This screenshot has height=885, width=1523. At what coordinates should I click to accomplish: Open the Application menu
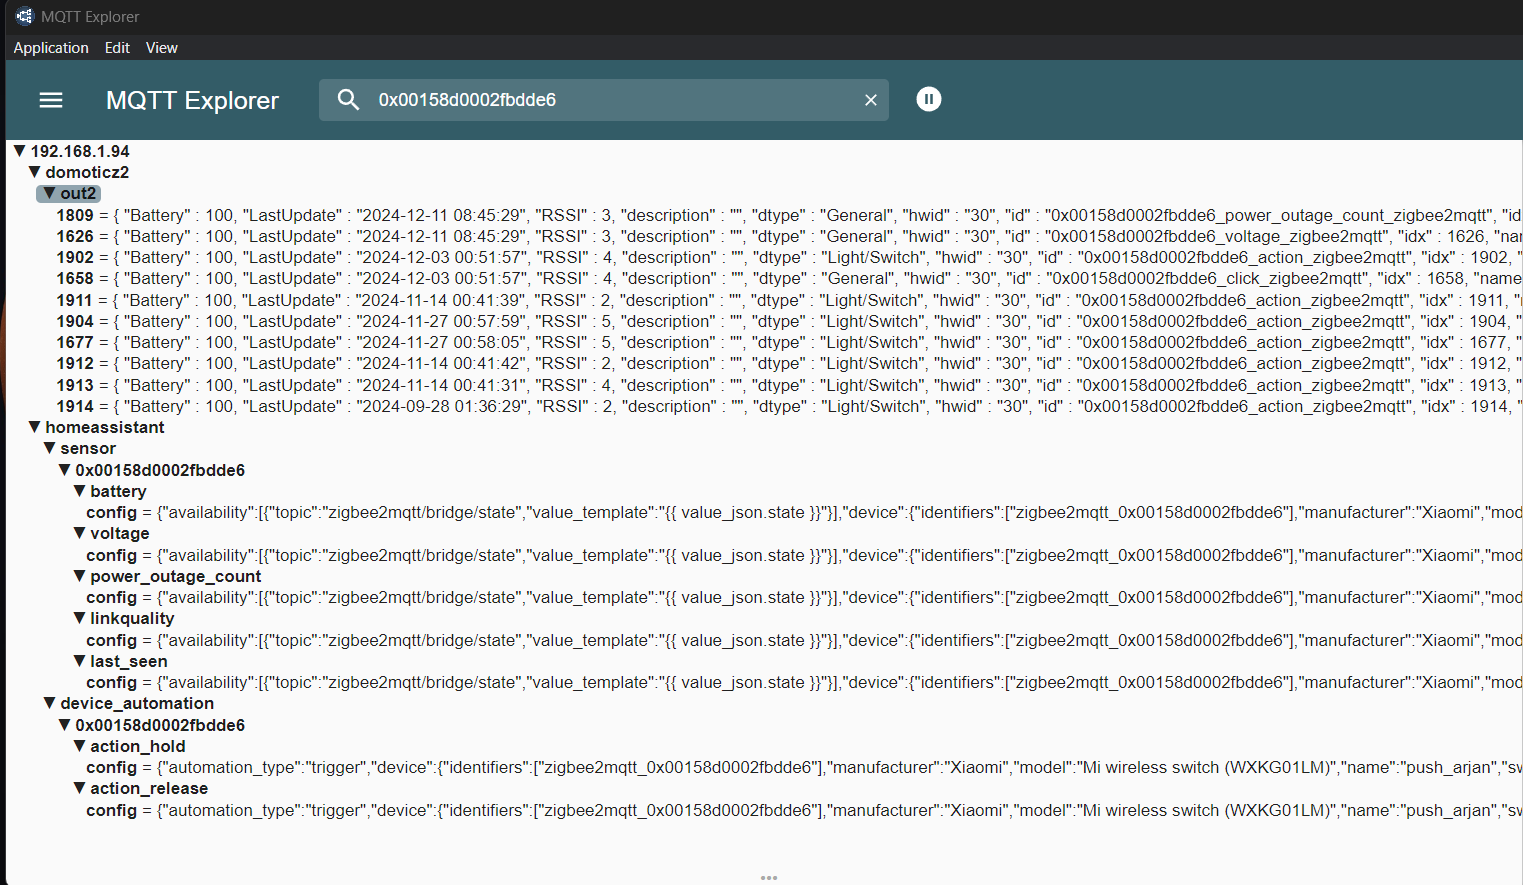coord(51,48)
